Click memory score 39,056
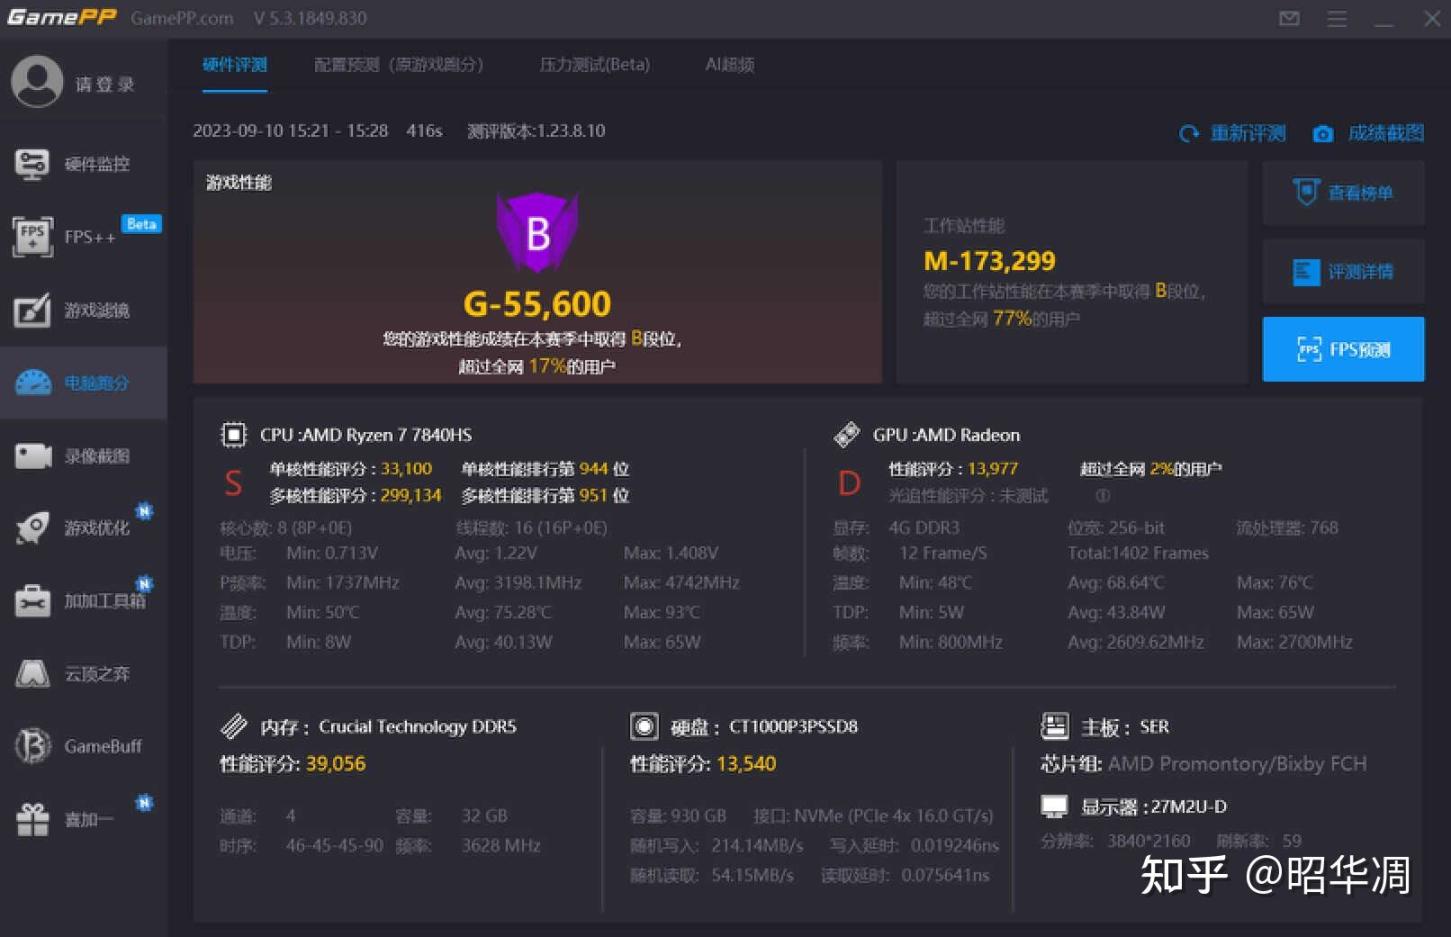 [336, 764]
